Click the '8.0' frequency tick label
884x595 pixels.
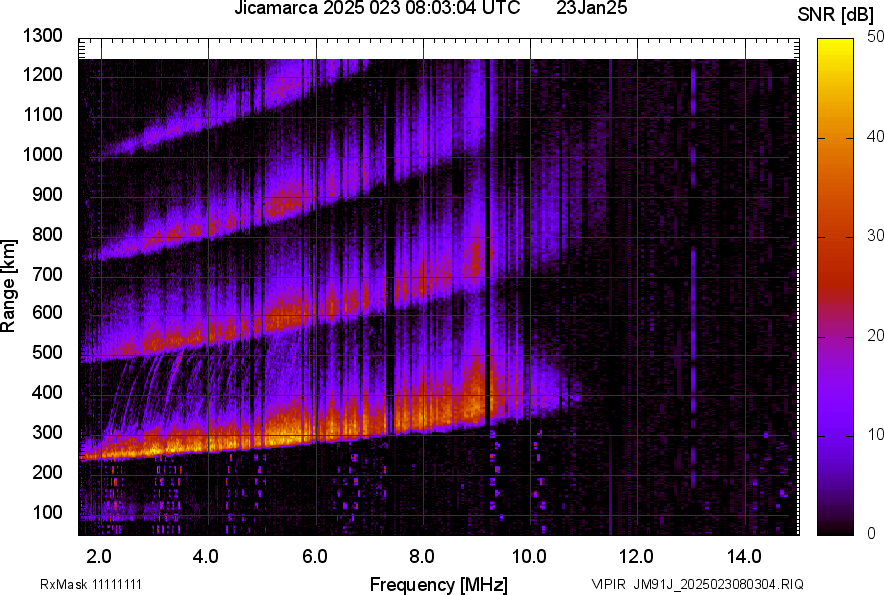[x=422, y=555]
